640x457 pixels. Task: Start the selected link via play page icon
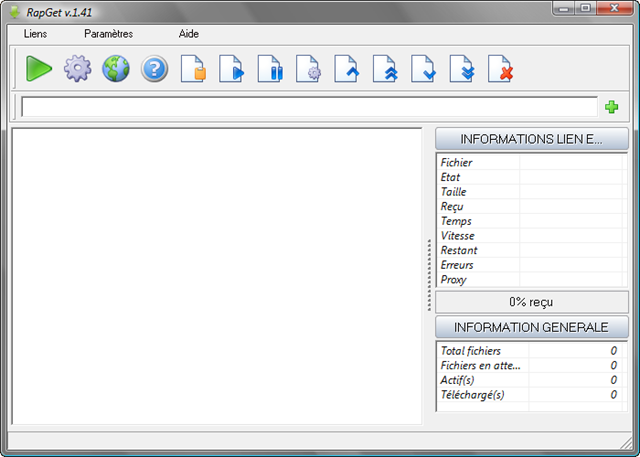[x=231, y=69]
